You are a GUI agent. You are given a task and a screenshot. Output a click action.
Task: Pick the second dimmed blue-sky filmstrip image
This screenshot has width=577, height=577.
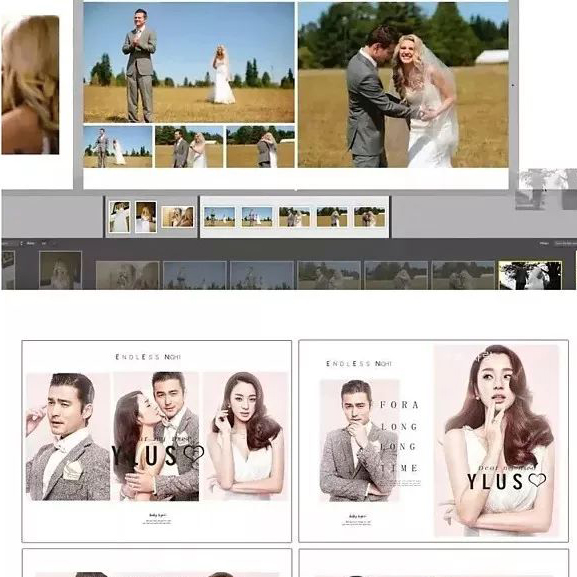pyautogui.click(x=262, y=275)
